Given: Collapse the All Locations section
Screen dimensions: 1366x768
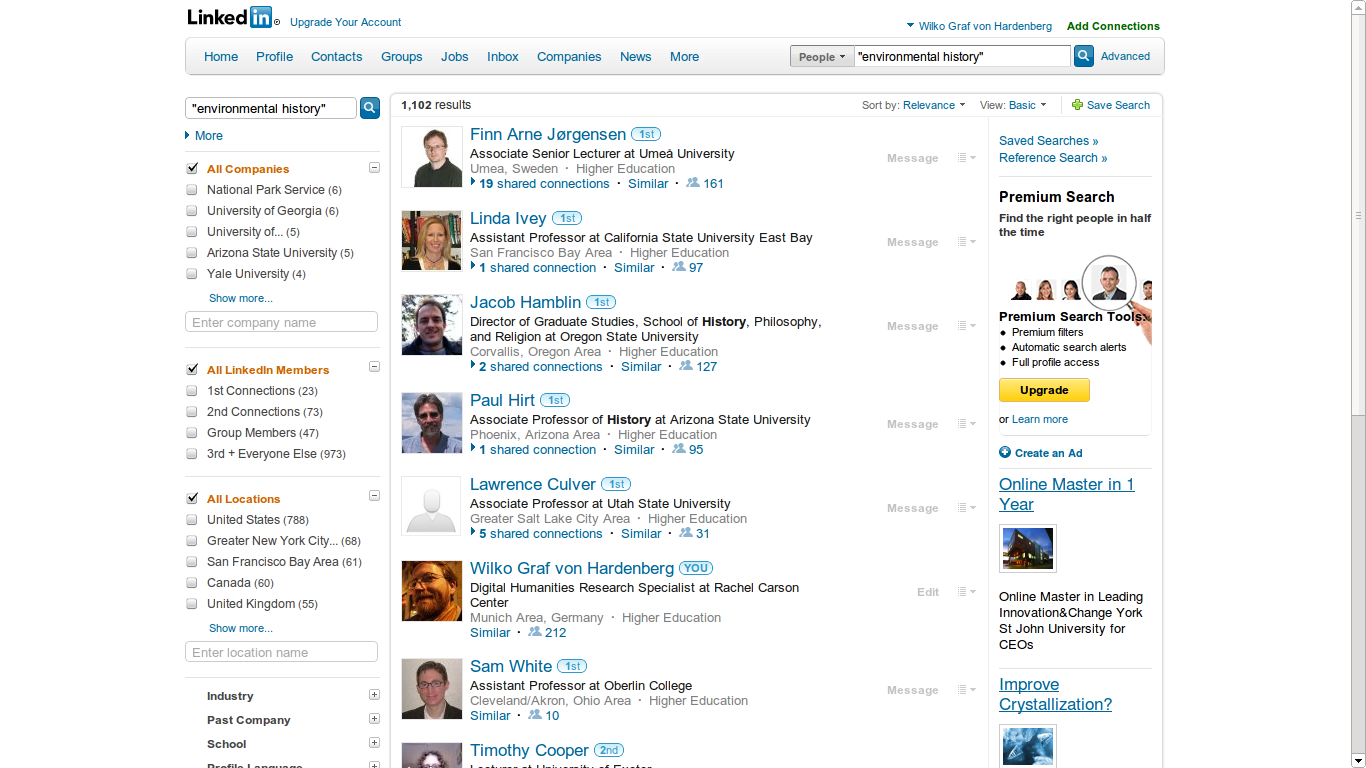Looking at the screenshot, I should 374,496.
